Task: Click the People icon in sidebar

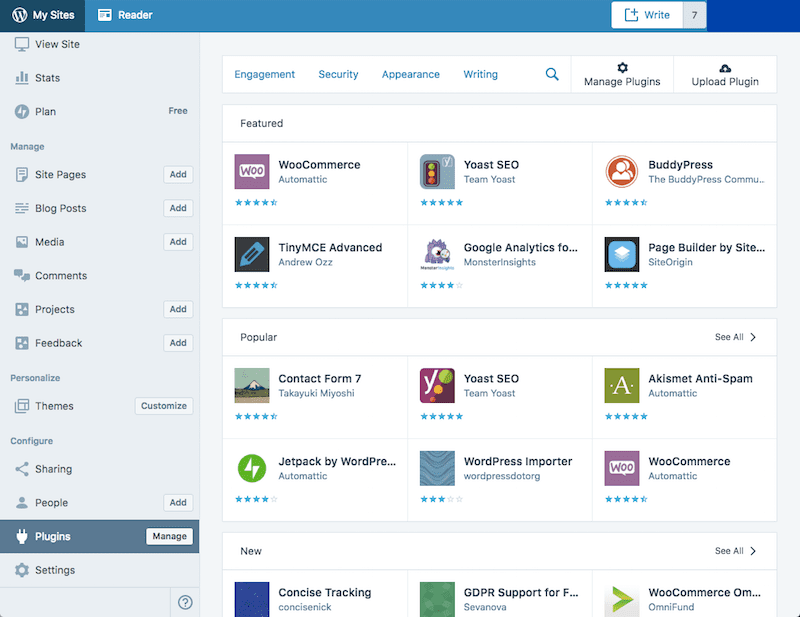Action: click(22, 503)
